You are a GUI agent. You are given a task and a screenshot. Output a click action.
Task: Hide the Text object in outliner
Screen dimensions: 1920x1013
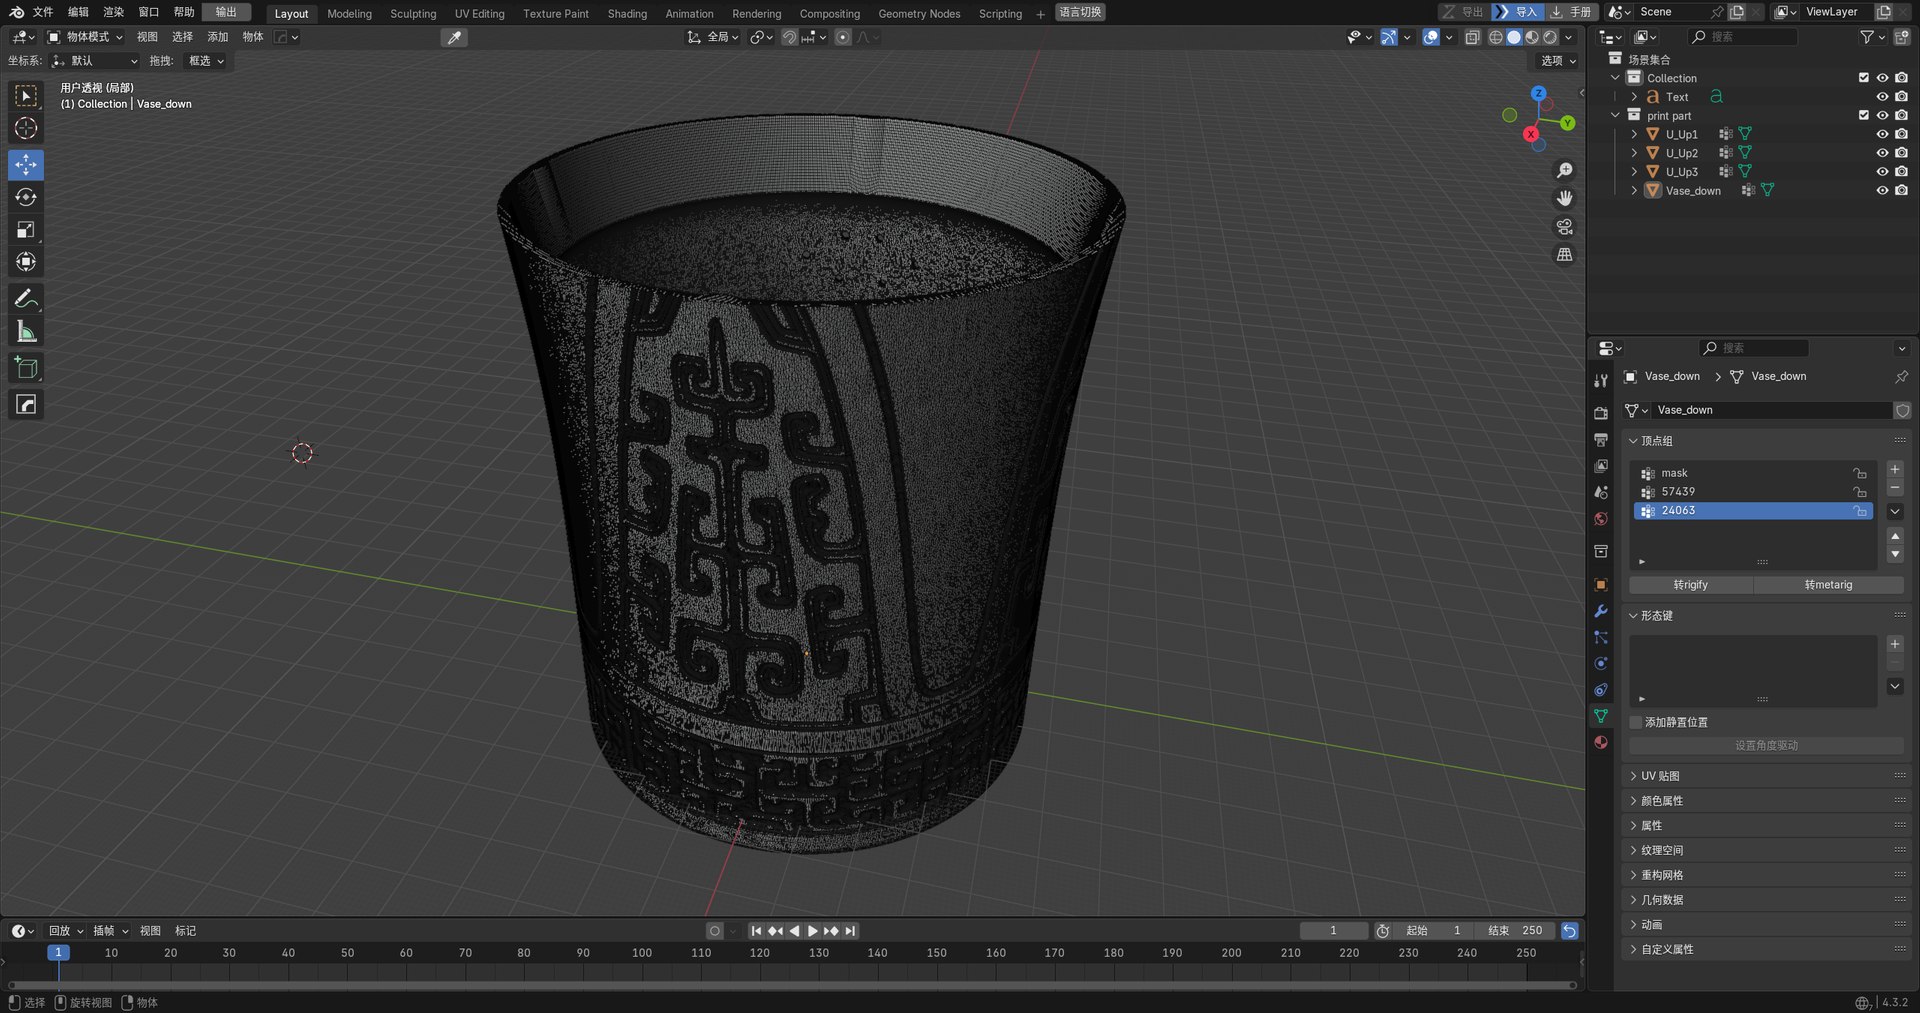pos(1882,97)
